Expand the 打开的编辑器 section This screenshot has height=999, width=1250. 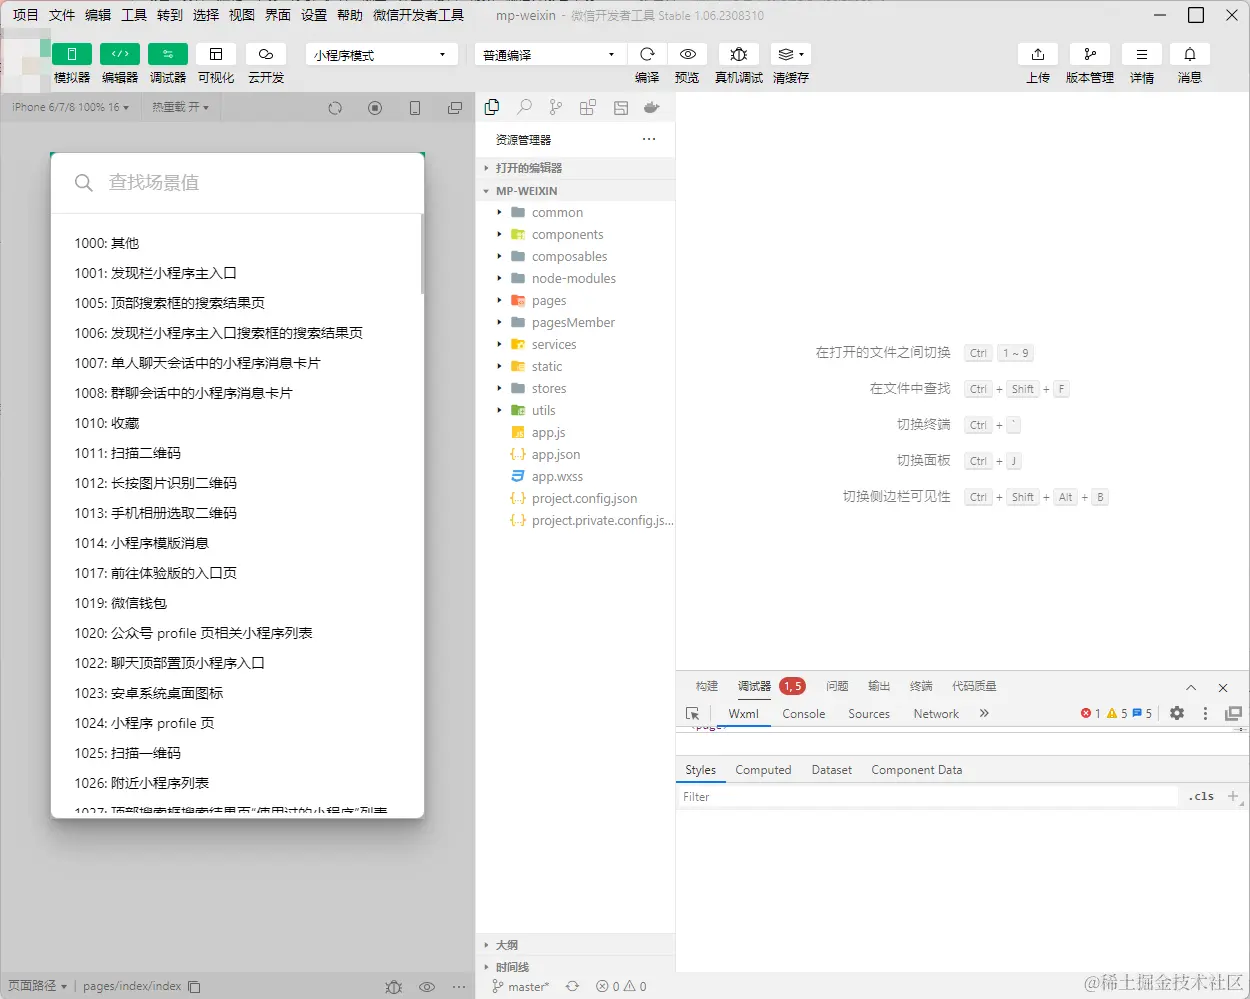pyautogui.click(x=576, y=168)
